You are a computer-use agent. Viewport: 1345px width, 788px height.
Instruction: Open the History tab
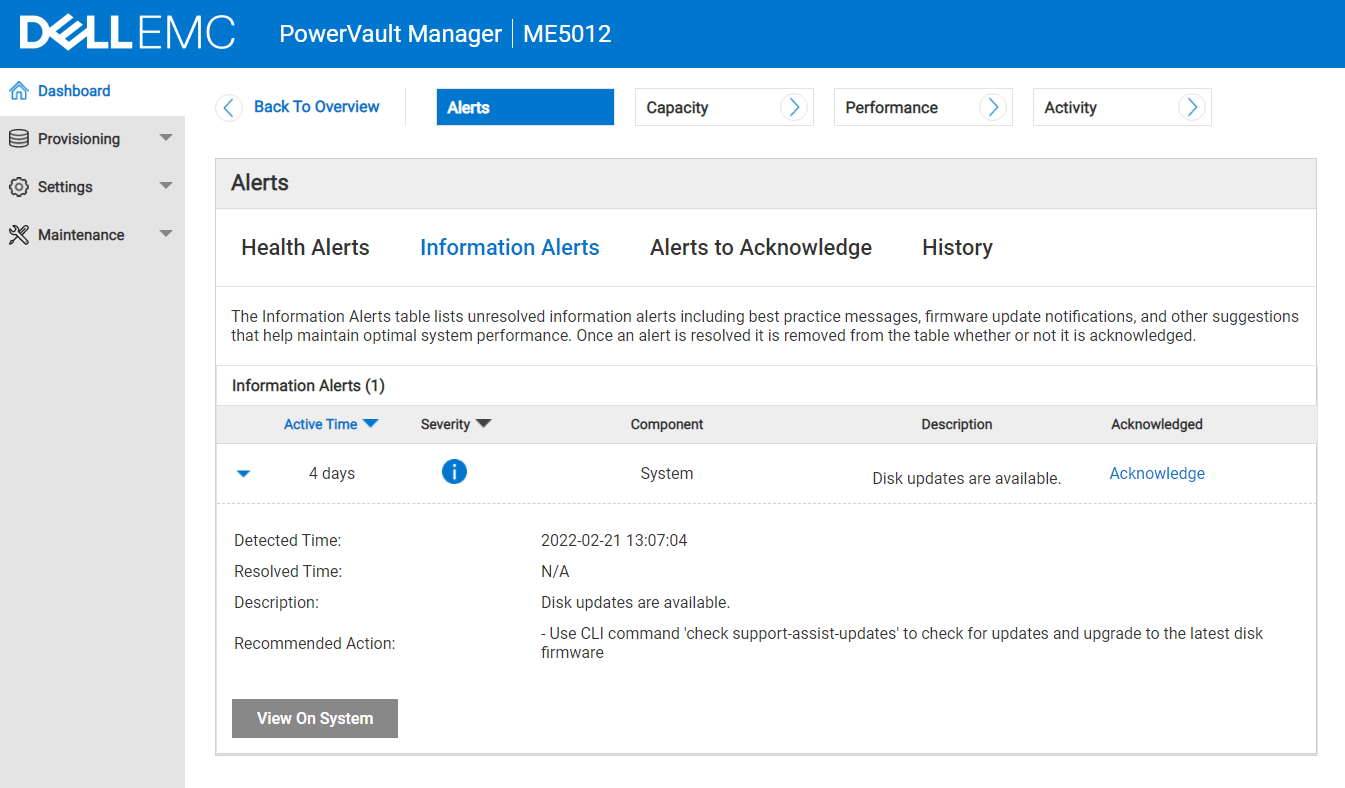pyautogui.click(x=957, y=247)
